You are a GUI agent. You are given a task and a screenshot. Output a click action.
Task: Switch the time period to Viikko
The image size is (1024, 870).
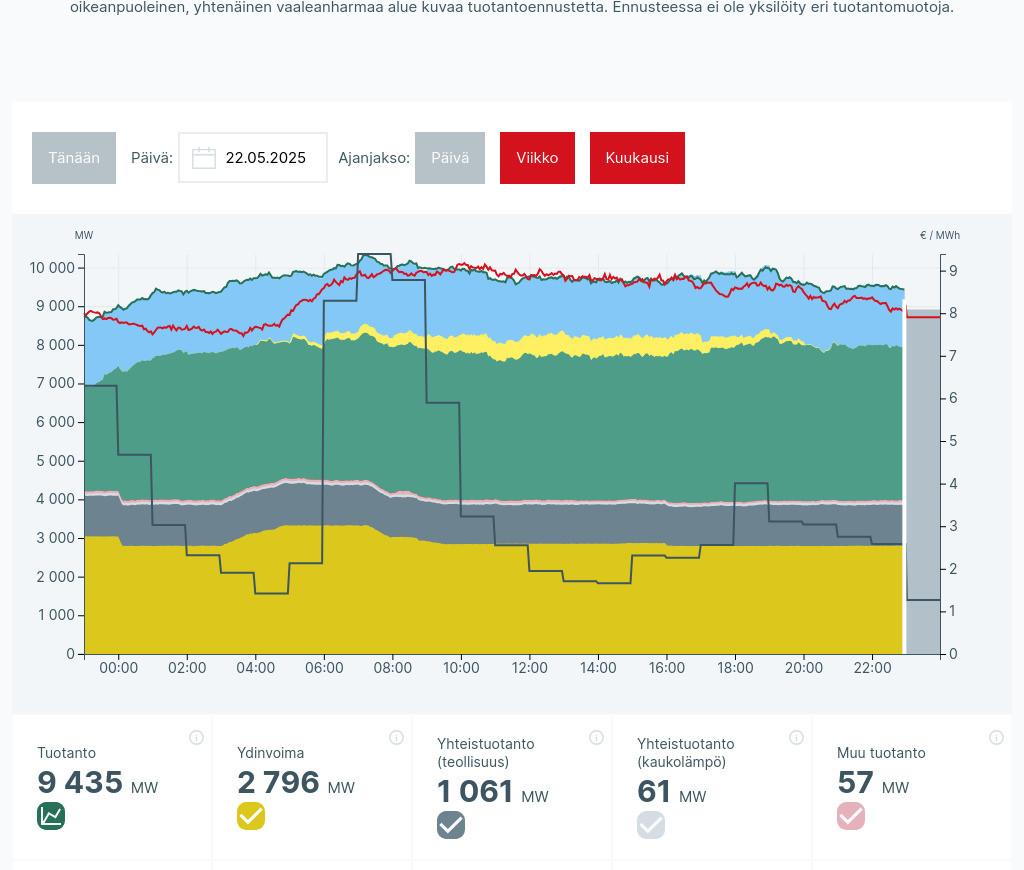point(537,158)
